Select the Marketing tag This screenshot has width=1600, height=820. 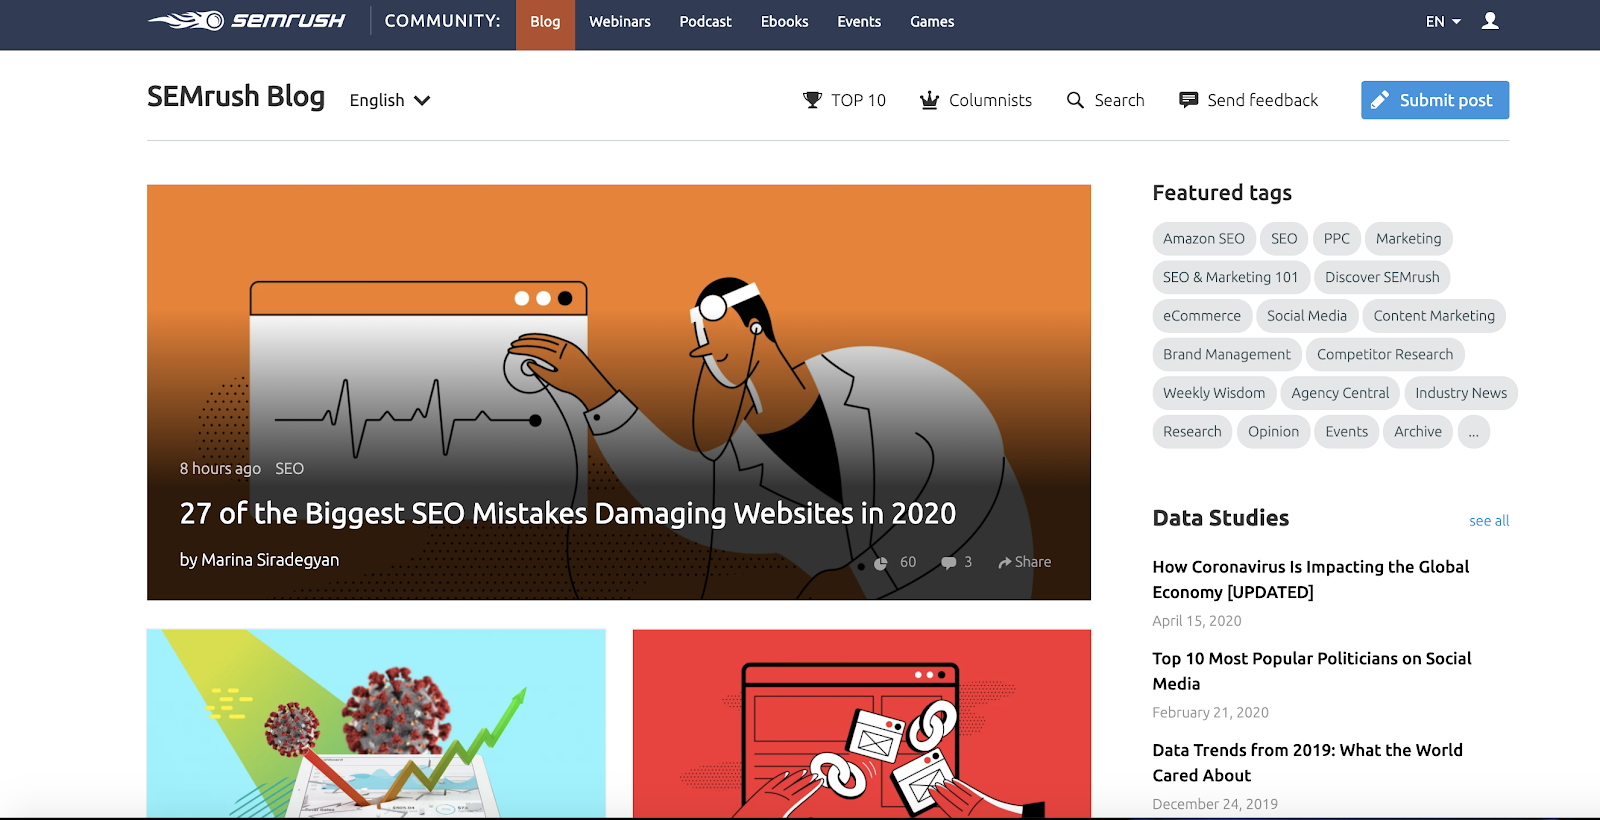[1409, 239]
